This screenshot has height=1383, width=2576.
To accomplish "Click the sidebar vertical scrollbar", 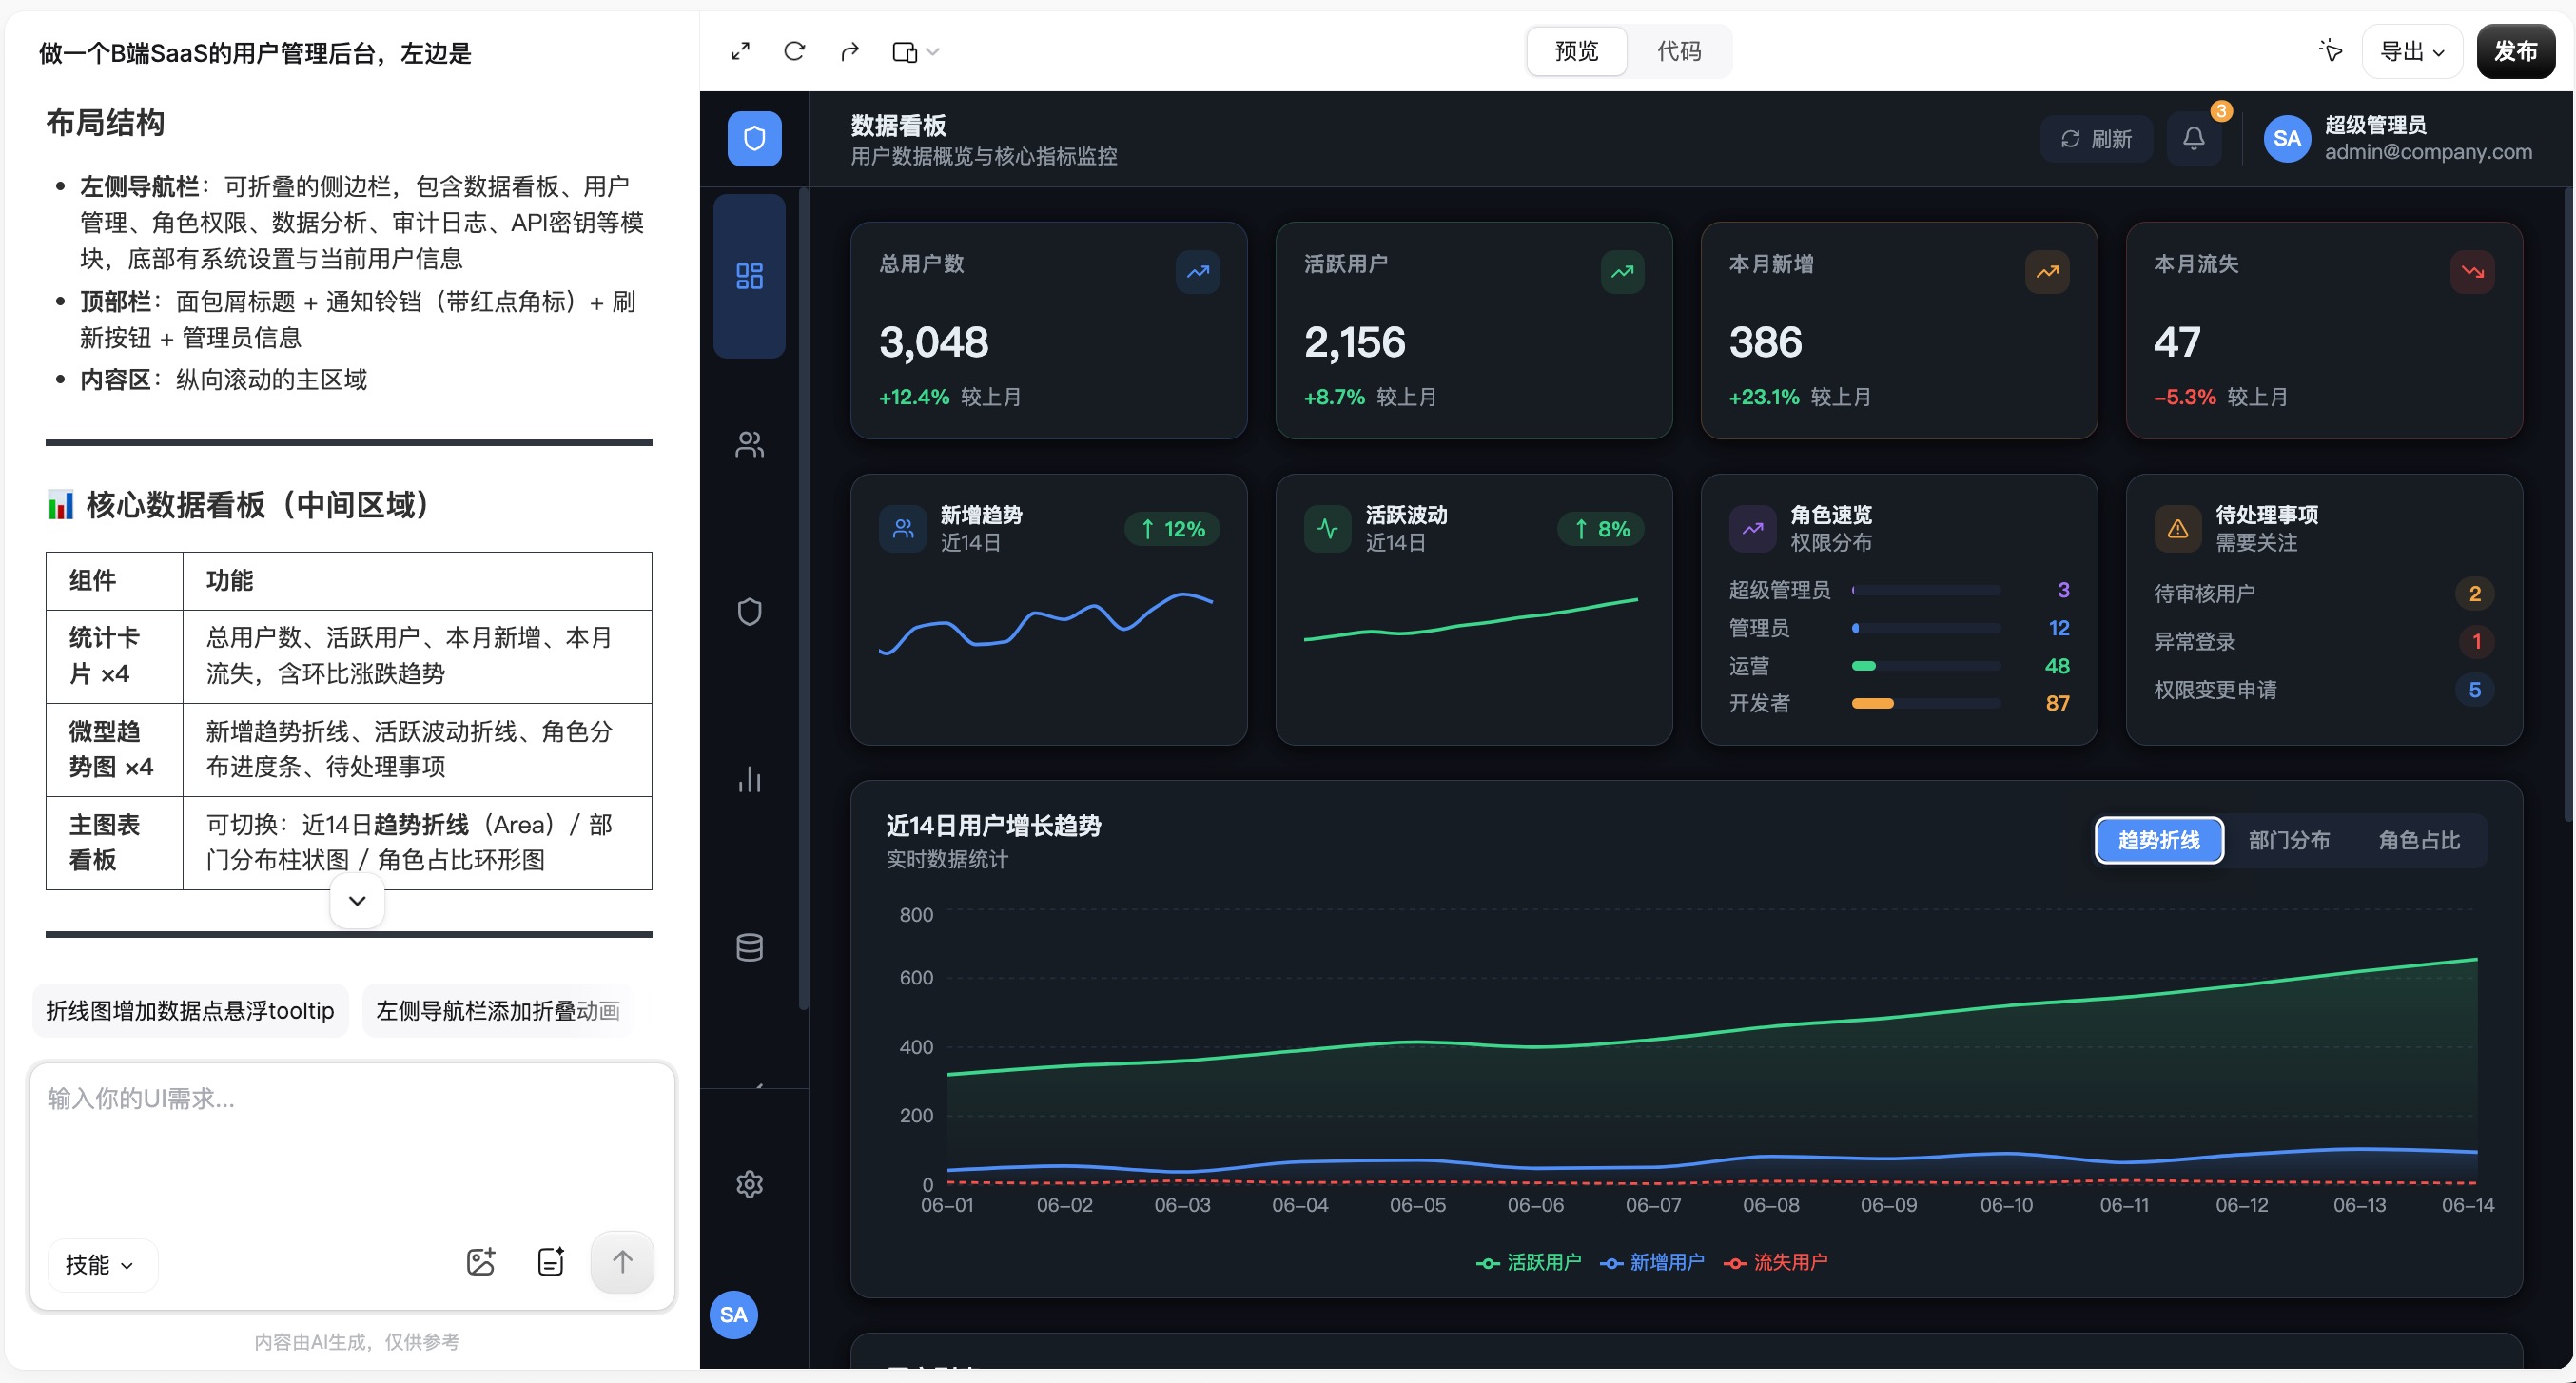I will click(x=803, y=600).
